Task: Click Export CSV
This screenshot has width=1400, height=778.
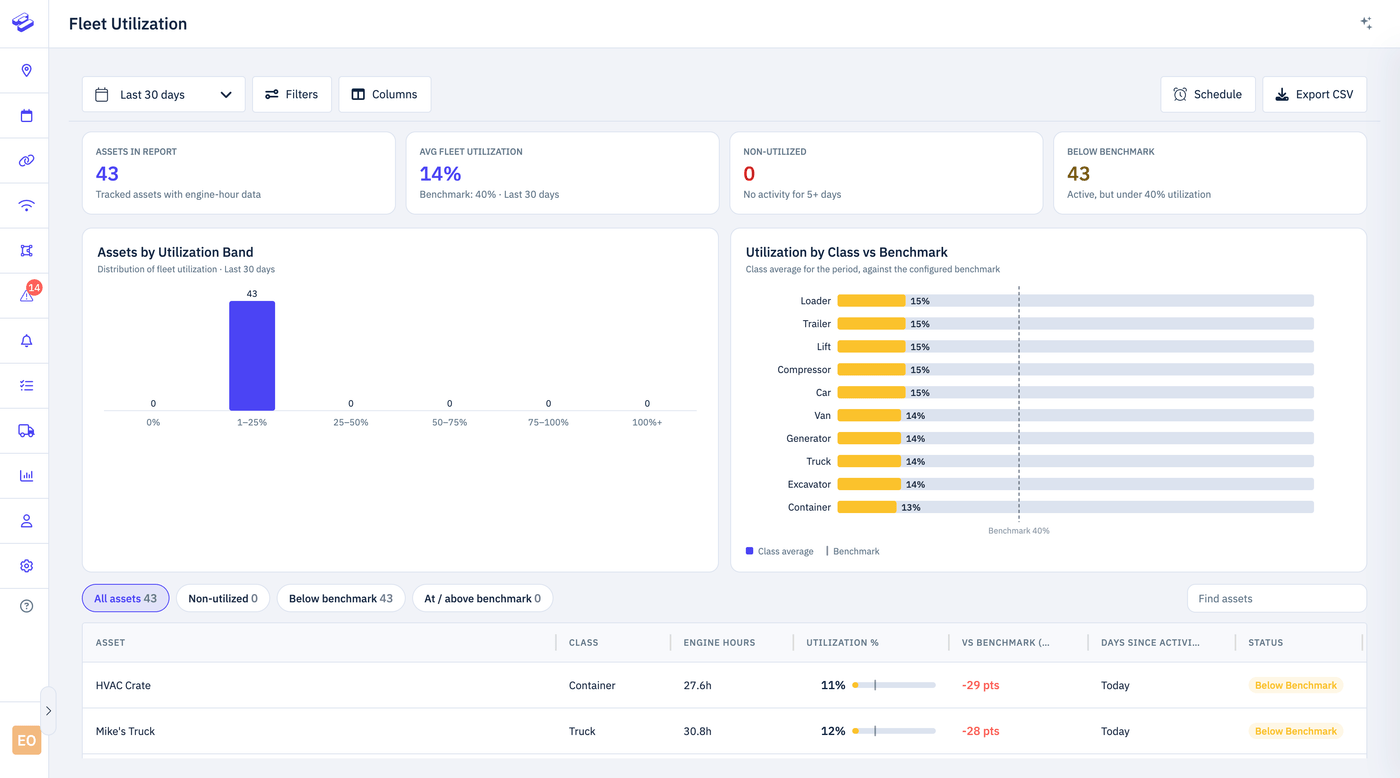Action: click(x=1315, y=94)
